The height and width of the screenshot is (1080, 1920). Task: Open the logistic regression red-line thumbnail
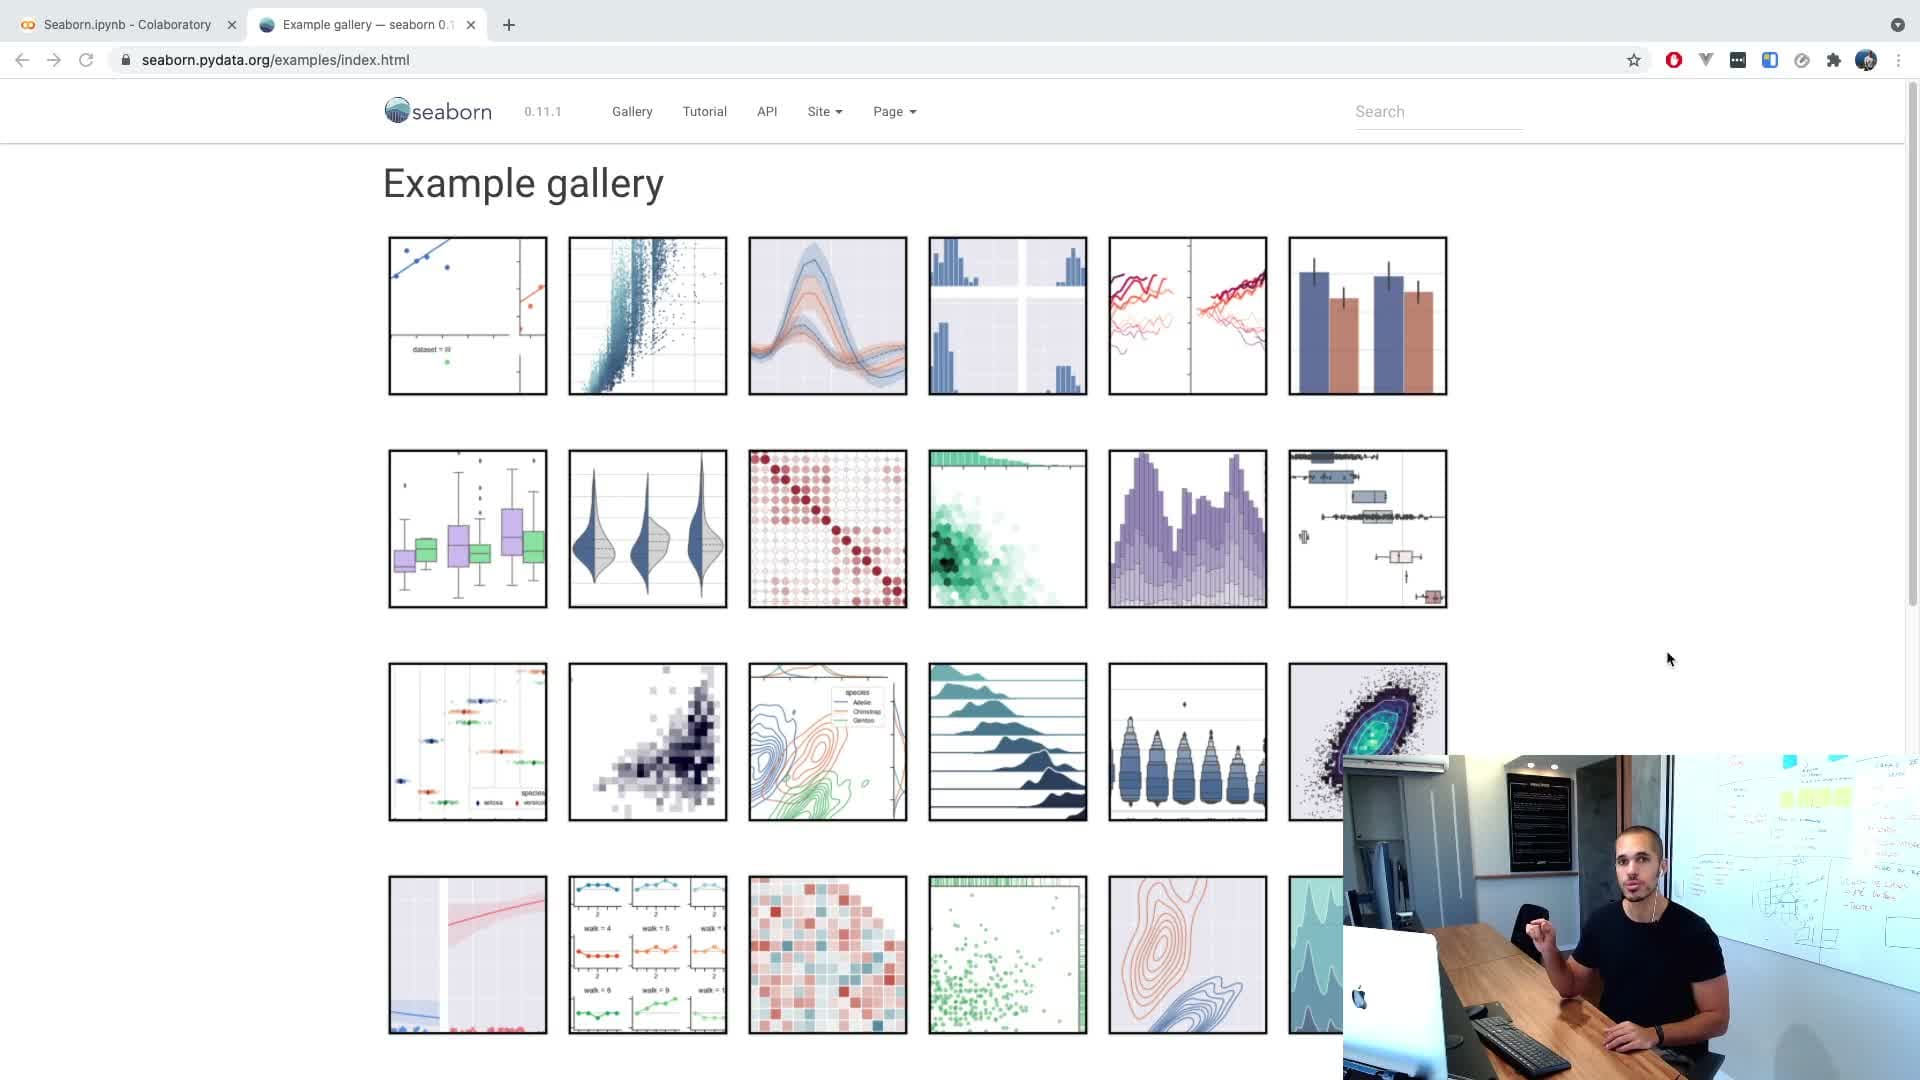468,955
